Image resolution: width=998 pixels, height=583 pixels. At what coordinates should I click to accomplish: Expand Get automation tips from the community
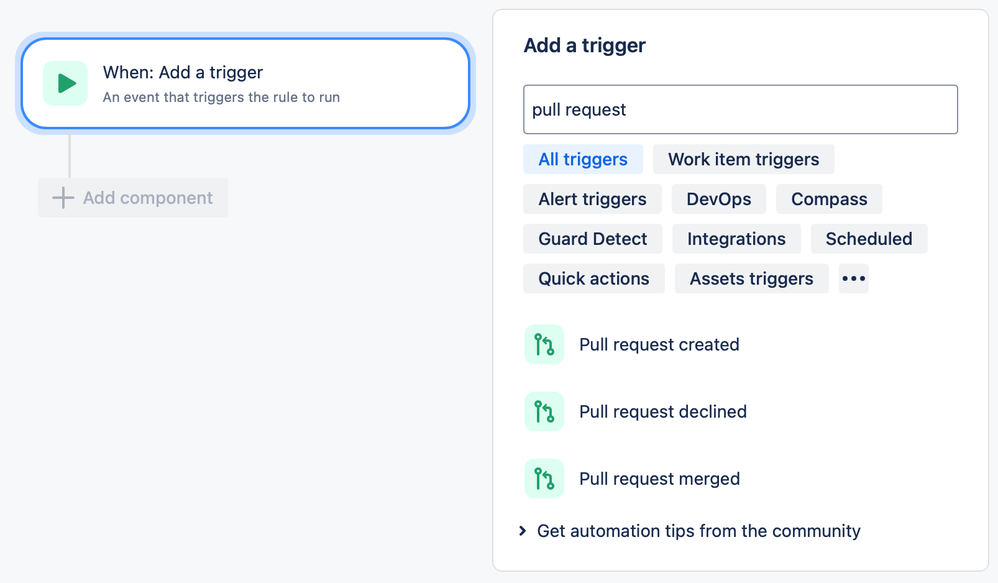(690, 531)
